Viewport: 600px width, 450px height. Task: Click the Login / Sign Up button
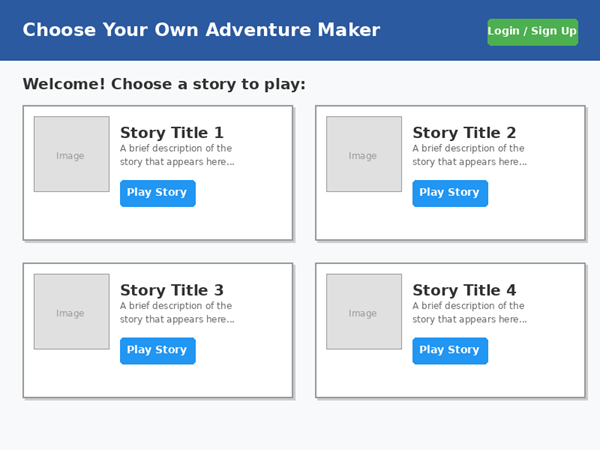532,31
